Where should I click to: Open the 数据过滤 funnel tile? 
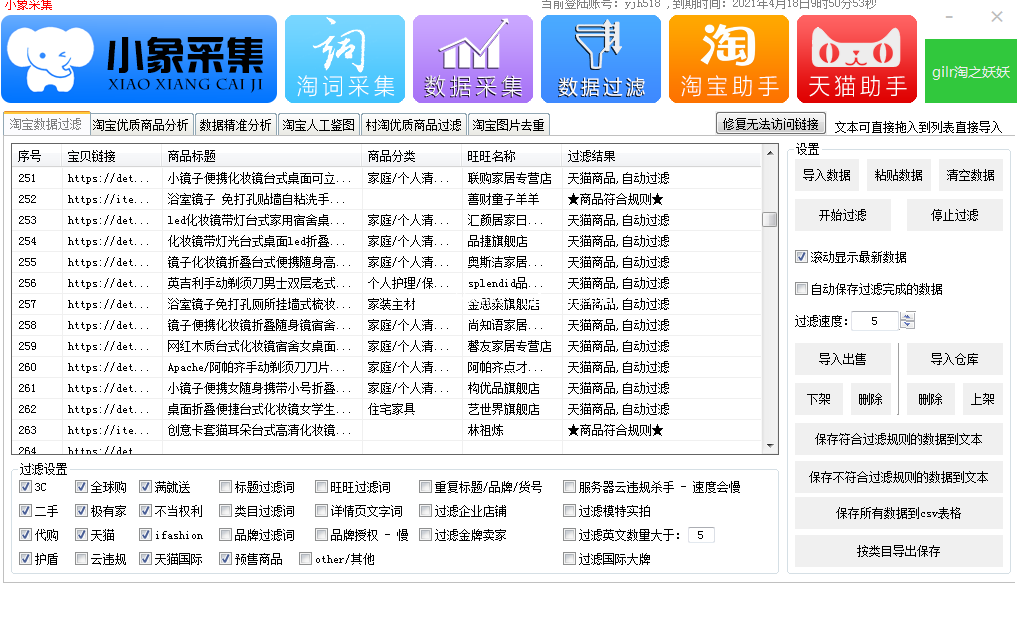click(601, 59)
